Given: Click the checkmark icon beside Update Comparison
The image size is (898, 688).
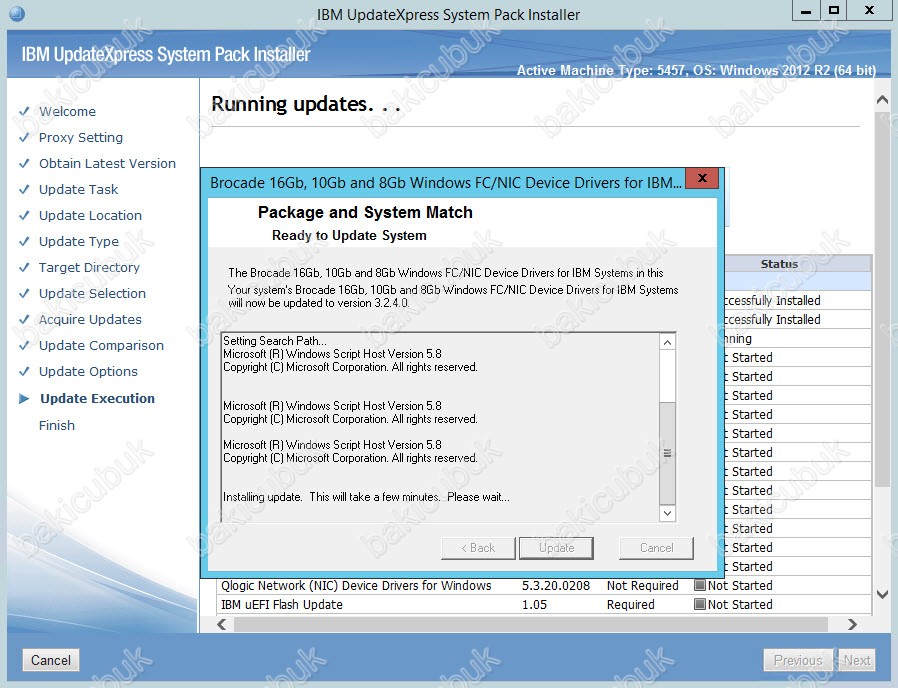Looking at the screenshot, I should 24,345.
